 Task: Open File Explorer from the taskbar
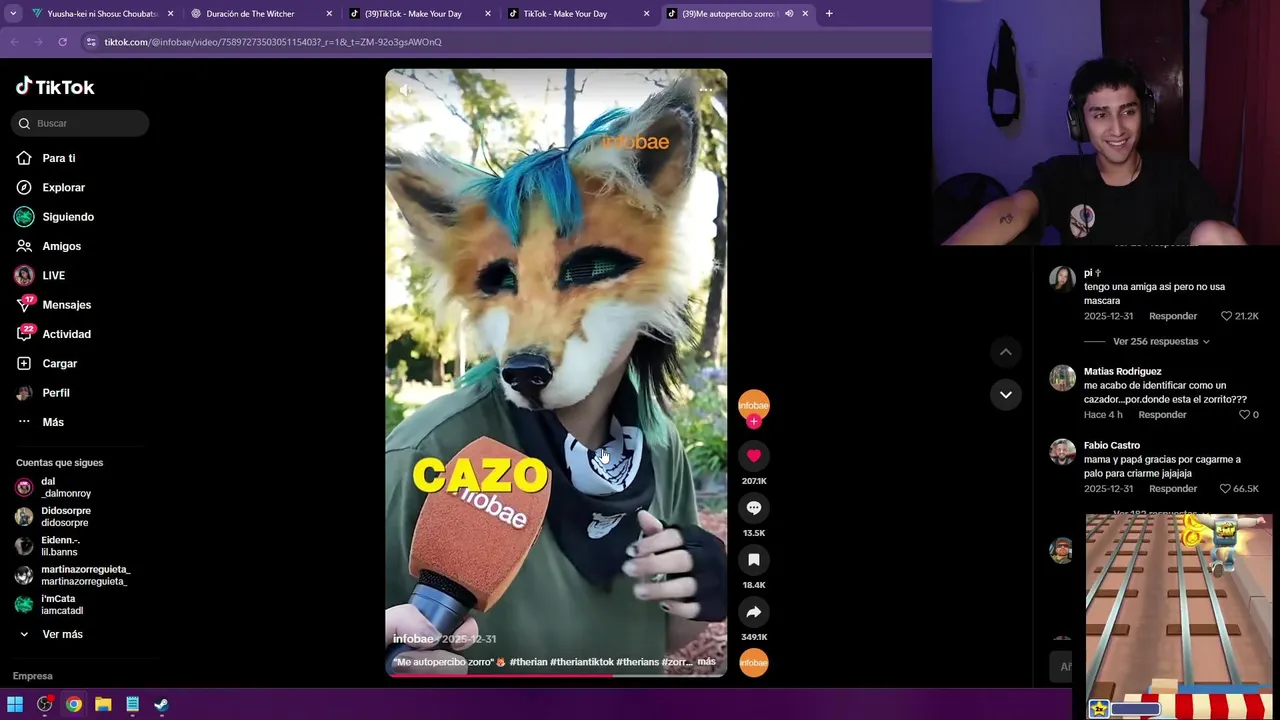[103, 704]
